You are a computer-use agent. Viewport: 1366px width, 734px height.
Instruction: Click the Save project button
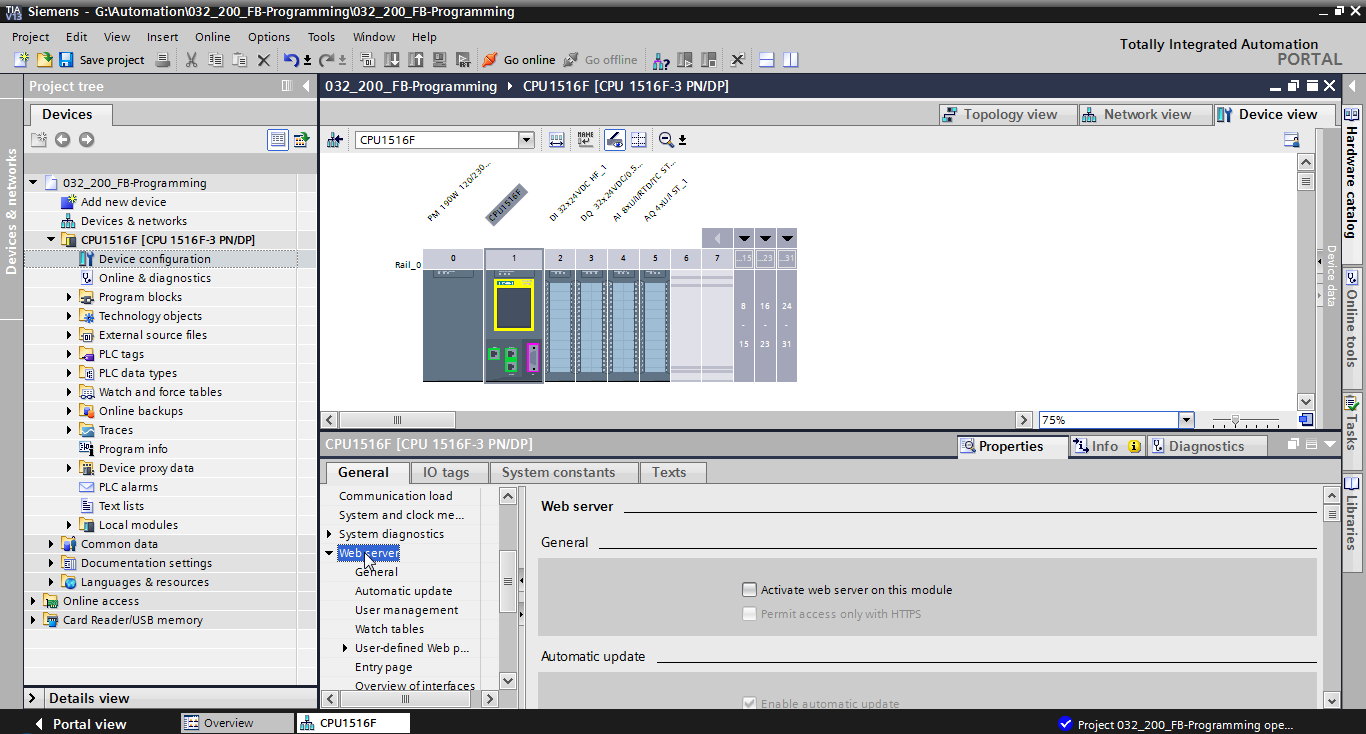click(101, 60)
